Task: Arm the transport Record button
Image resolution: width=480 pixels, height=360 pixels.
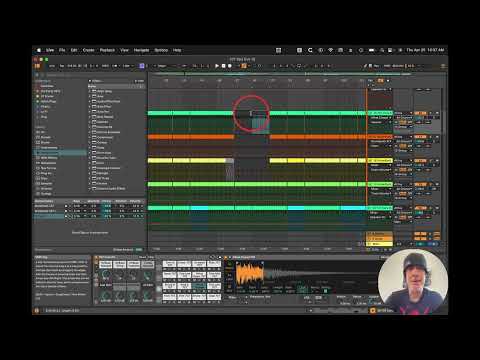Action: [230, 66]
